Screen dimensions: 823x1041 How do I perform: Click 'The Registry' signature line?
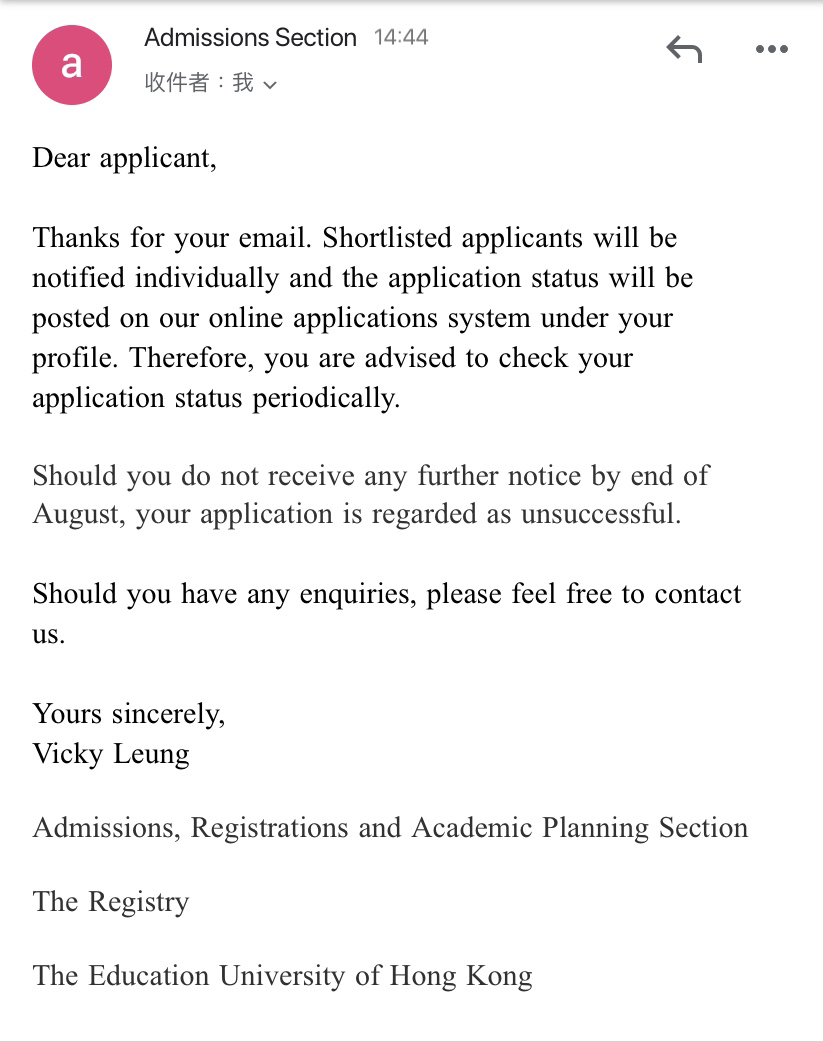(111, 902)
